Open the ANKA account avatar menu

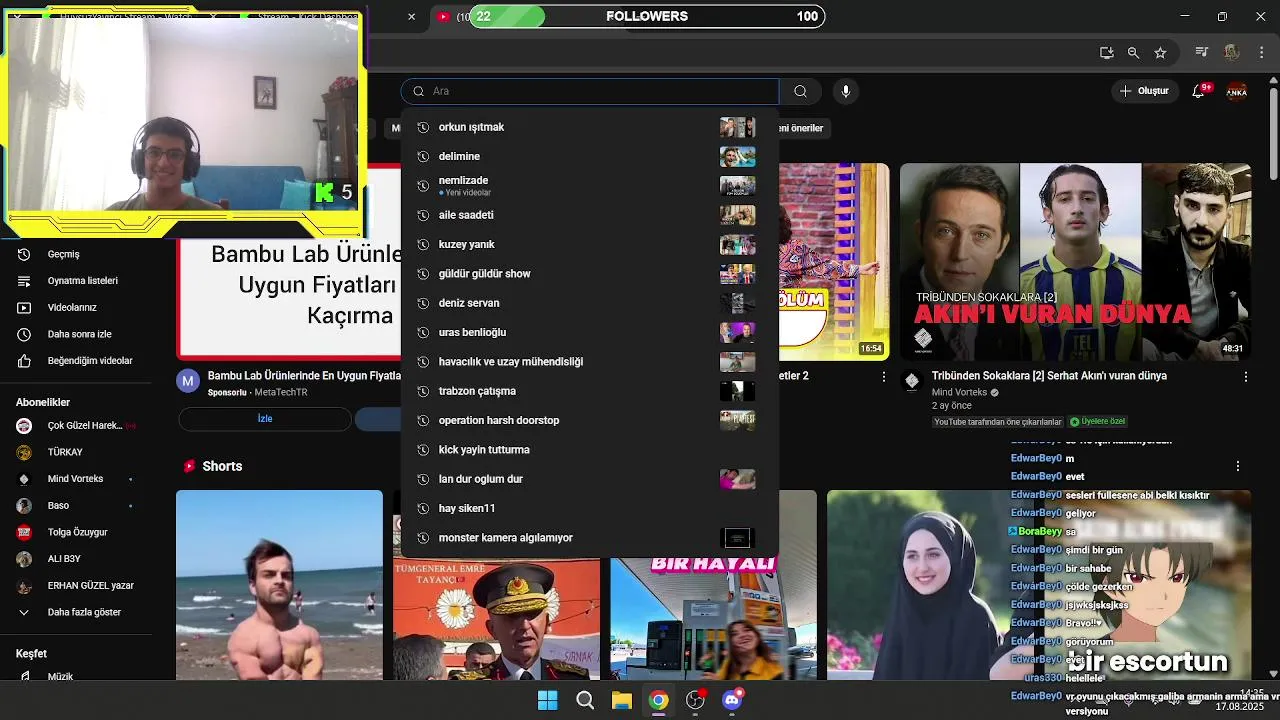(x=1237, y=91)
